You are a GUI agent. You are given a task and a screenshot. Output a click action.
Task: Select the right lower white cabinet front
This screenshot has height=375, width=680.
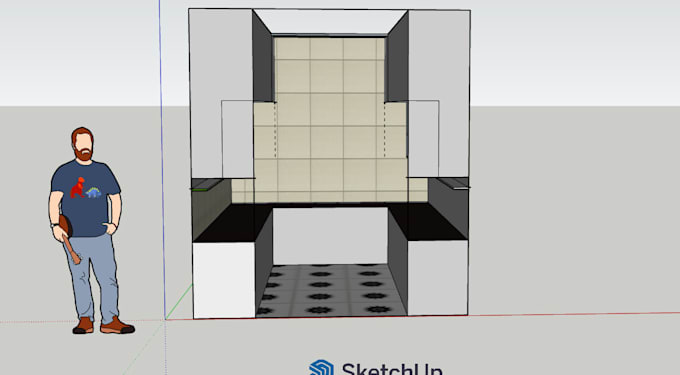coord(438,277)
